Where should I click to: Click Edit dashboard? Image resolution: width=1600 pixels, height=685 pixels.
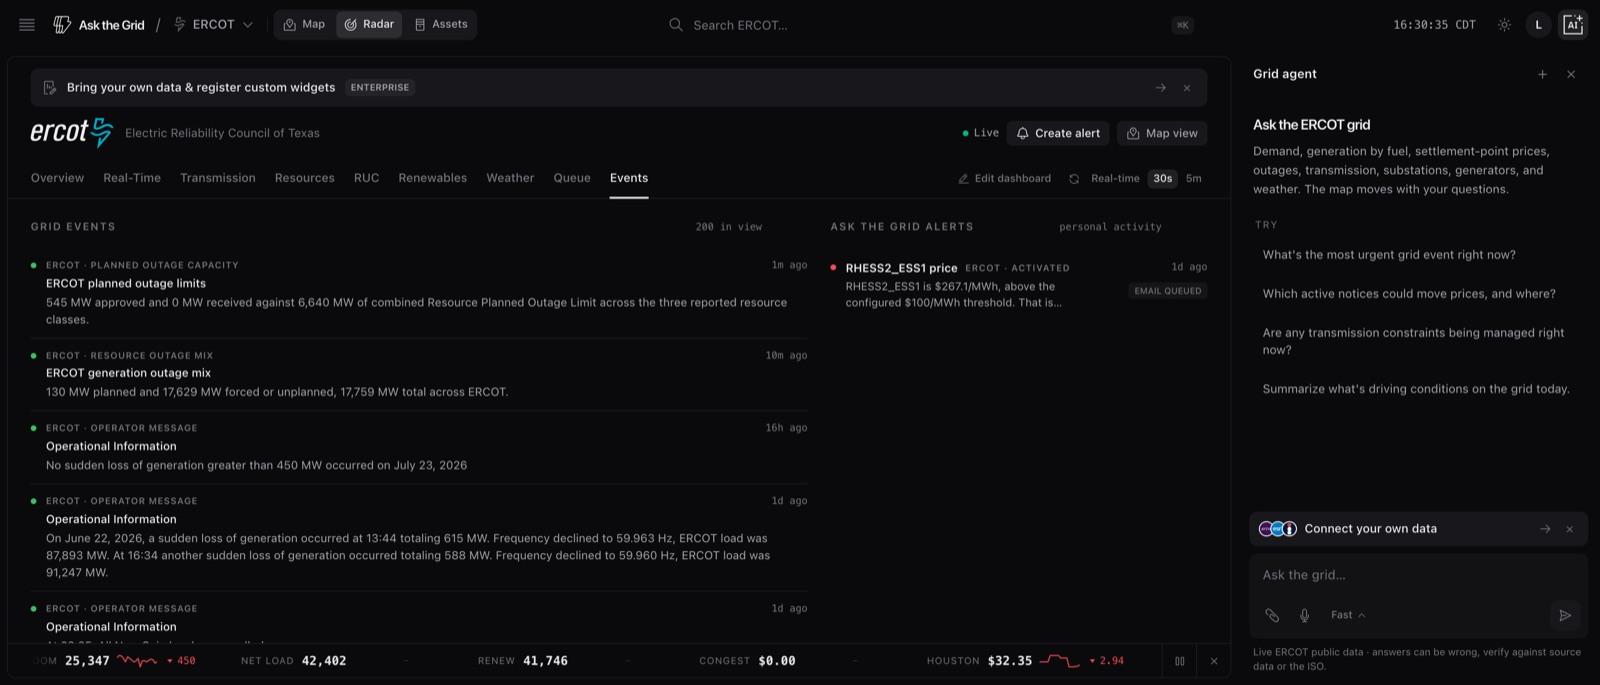tap(1005, 179)
